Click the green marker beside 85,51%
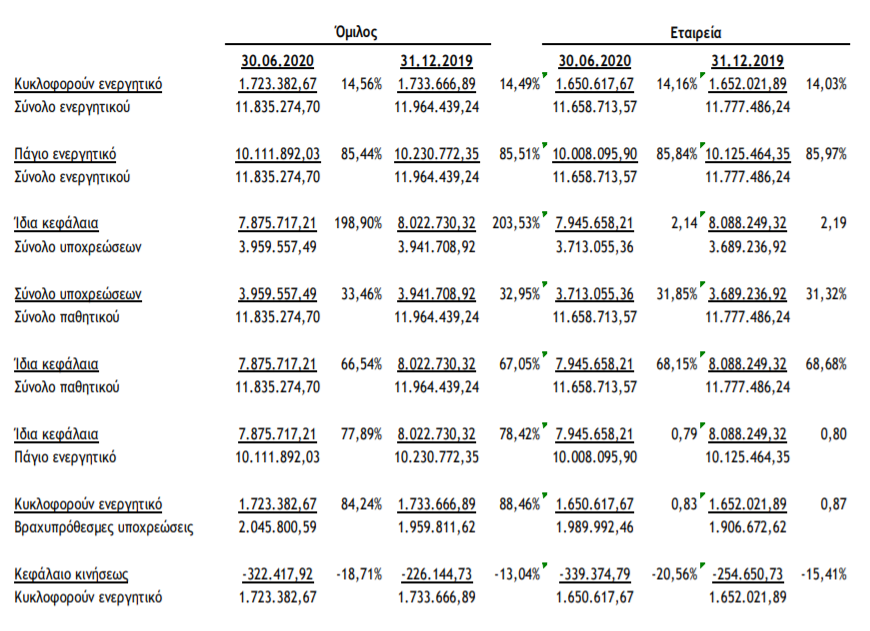Screen dimensions: 870x631 545,145
